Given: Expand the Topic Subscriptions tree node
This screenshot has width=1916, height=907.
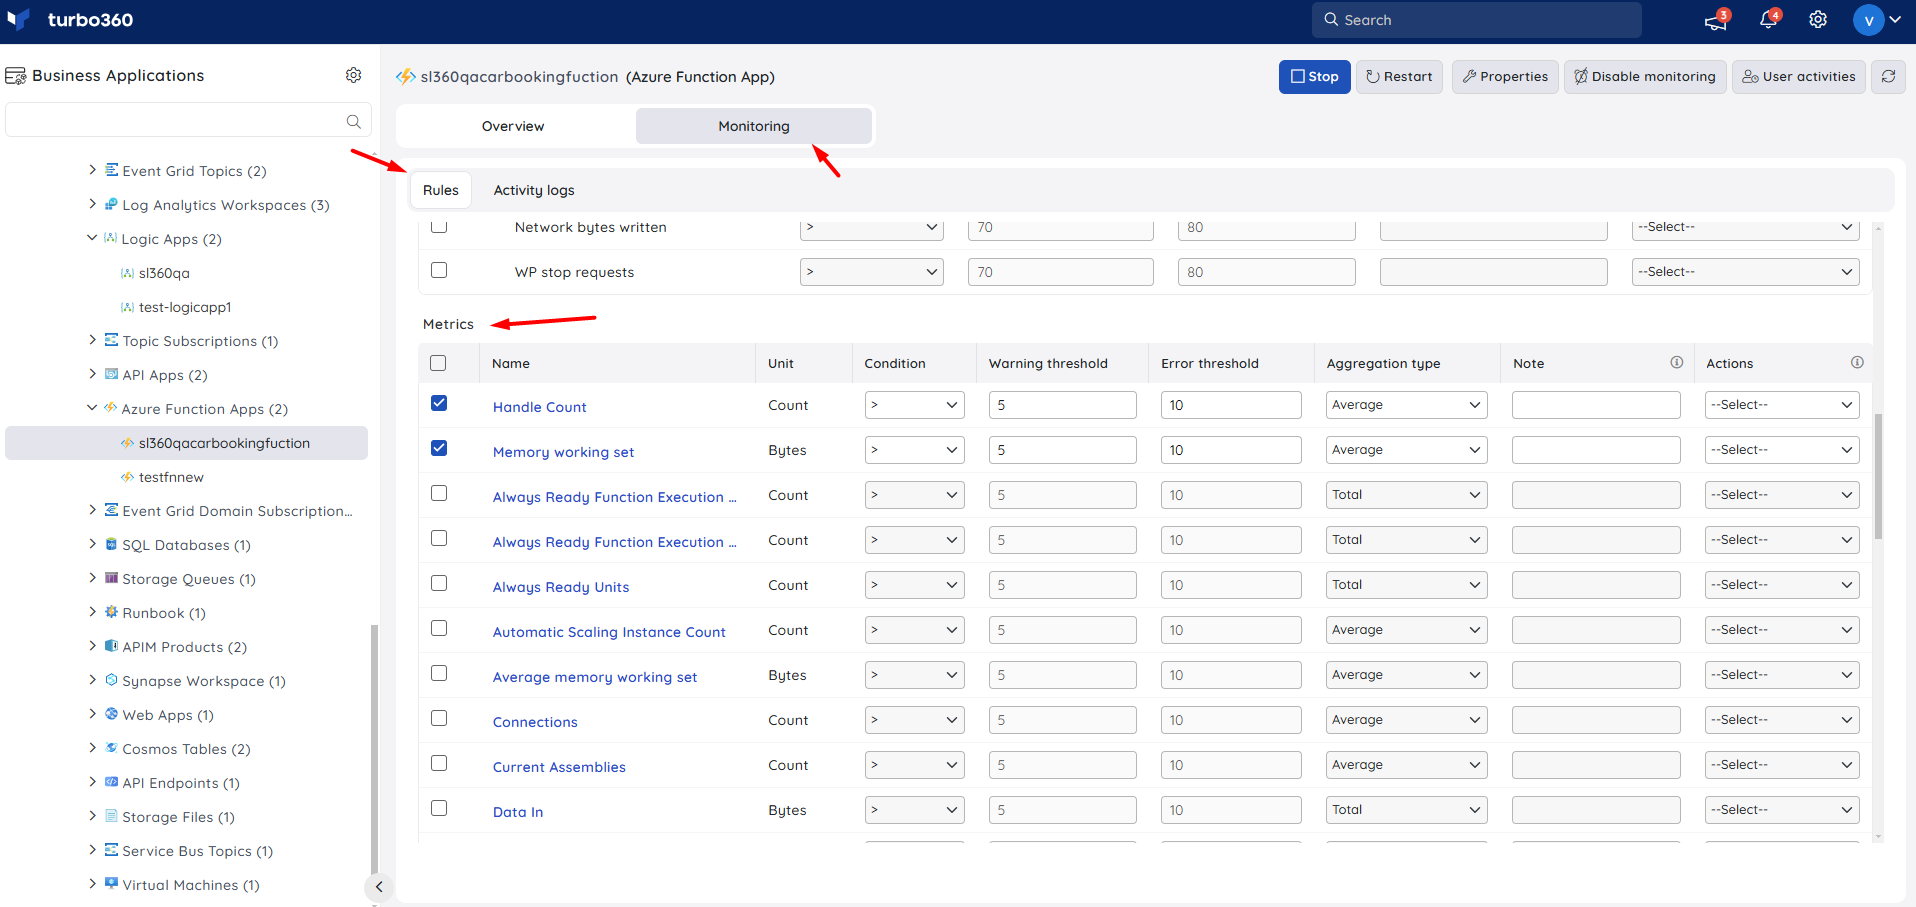Looking at the screenshot, I should [92, 340].
